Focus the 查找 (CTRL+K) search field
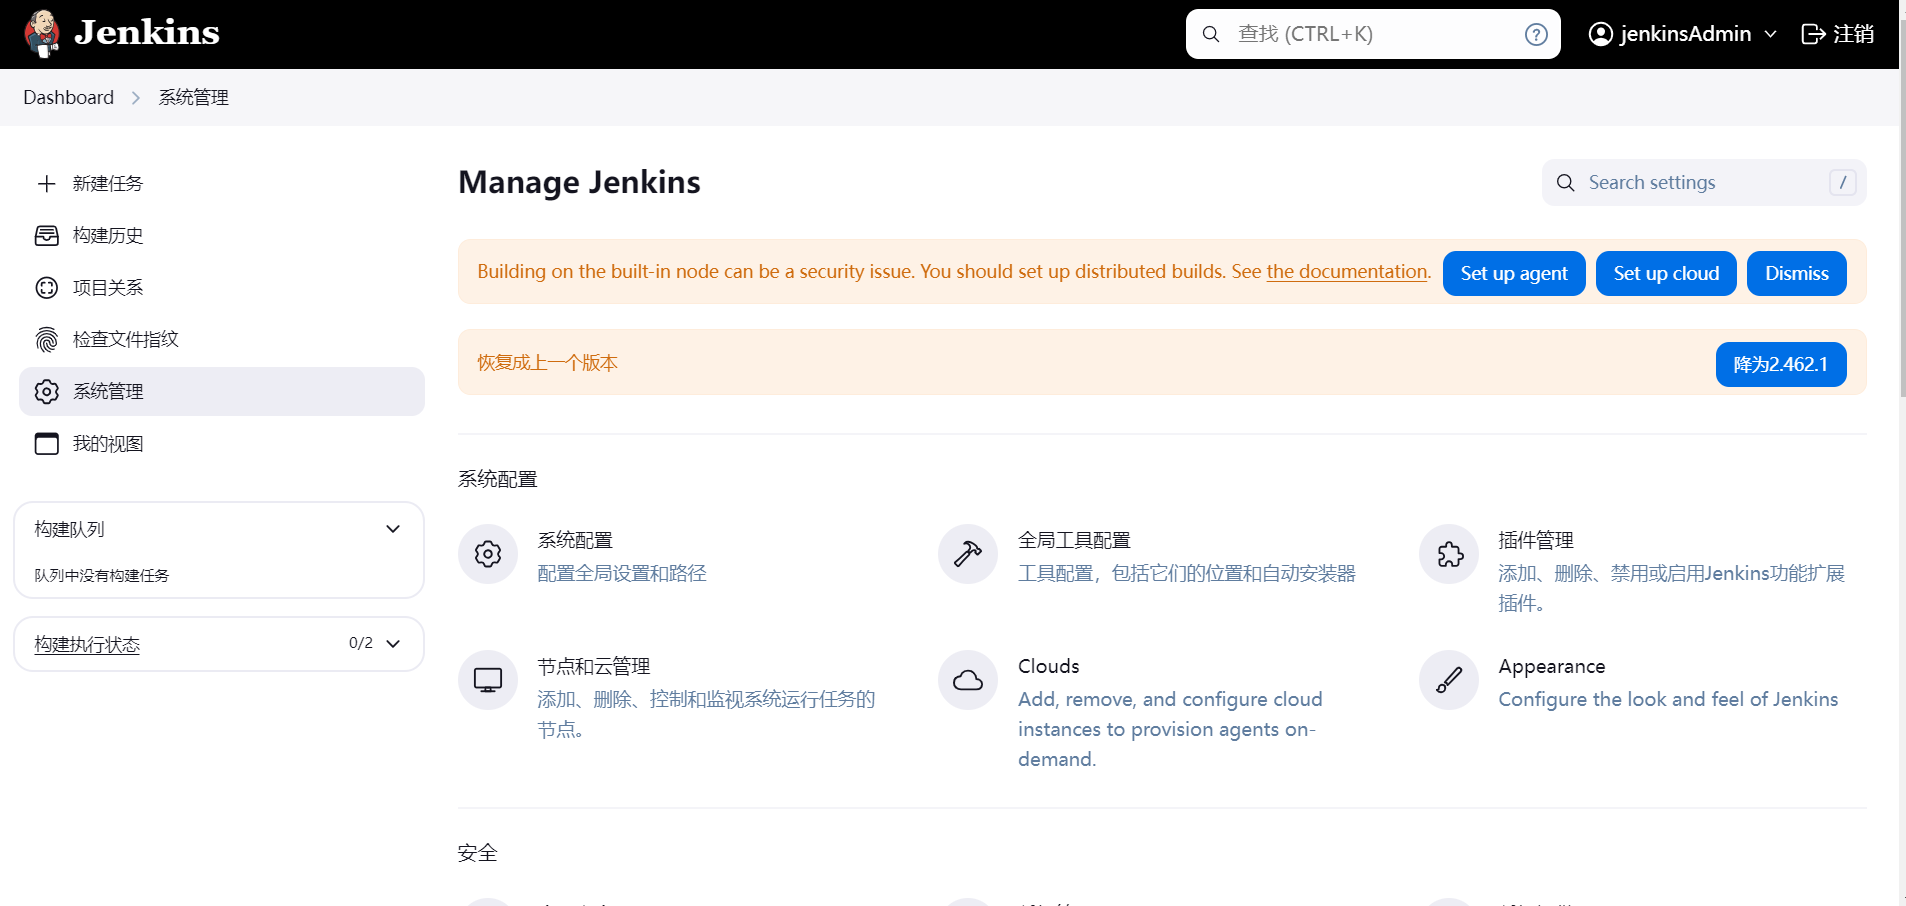1906x906 pixels. [1373, 34]
